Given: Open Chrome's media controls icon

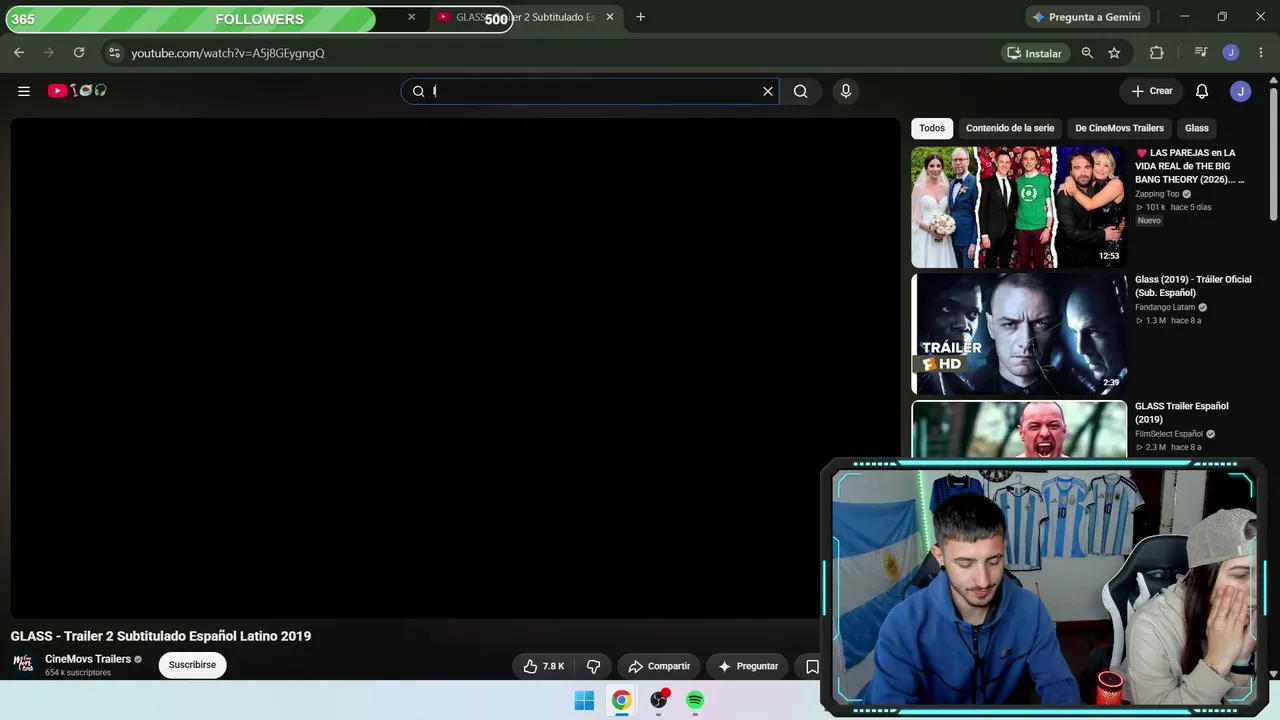Looking at the screenshot, I should pyautogui.click(x=1201, y=53).
